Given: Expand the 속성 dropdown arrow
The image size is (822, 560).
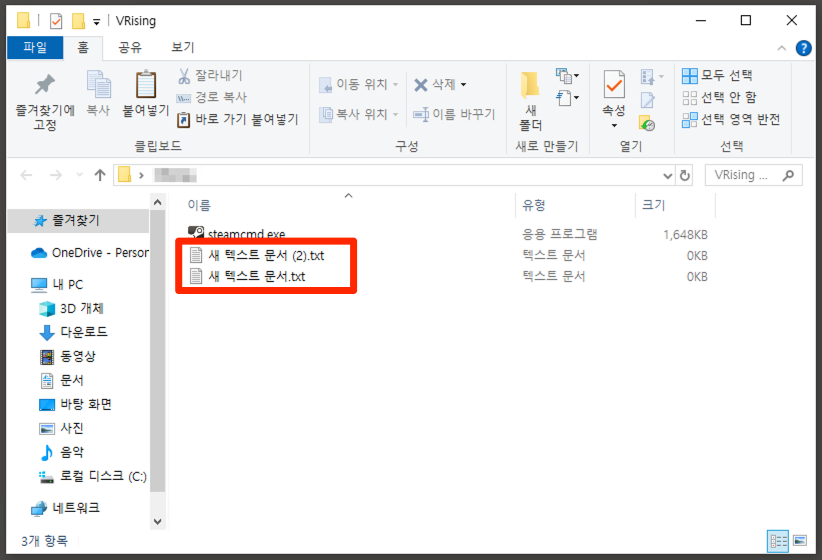Looking at the screenshot, I should click(x=614, y=125).
